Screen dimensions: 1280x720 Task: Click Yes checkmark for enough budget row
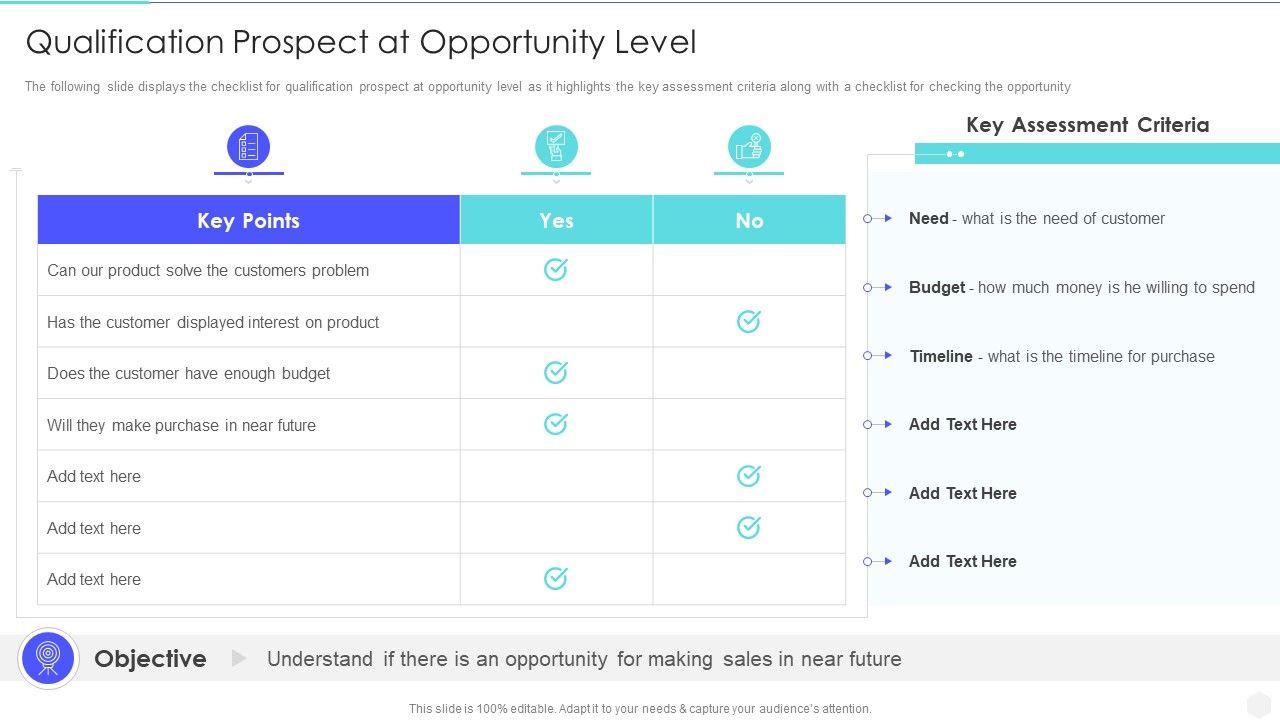555,372
